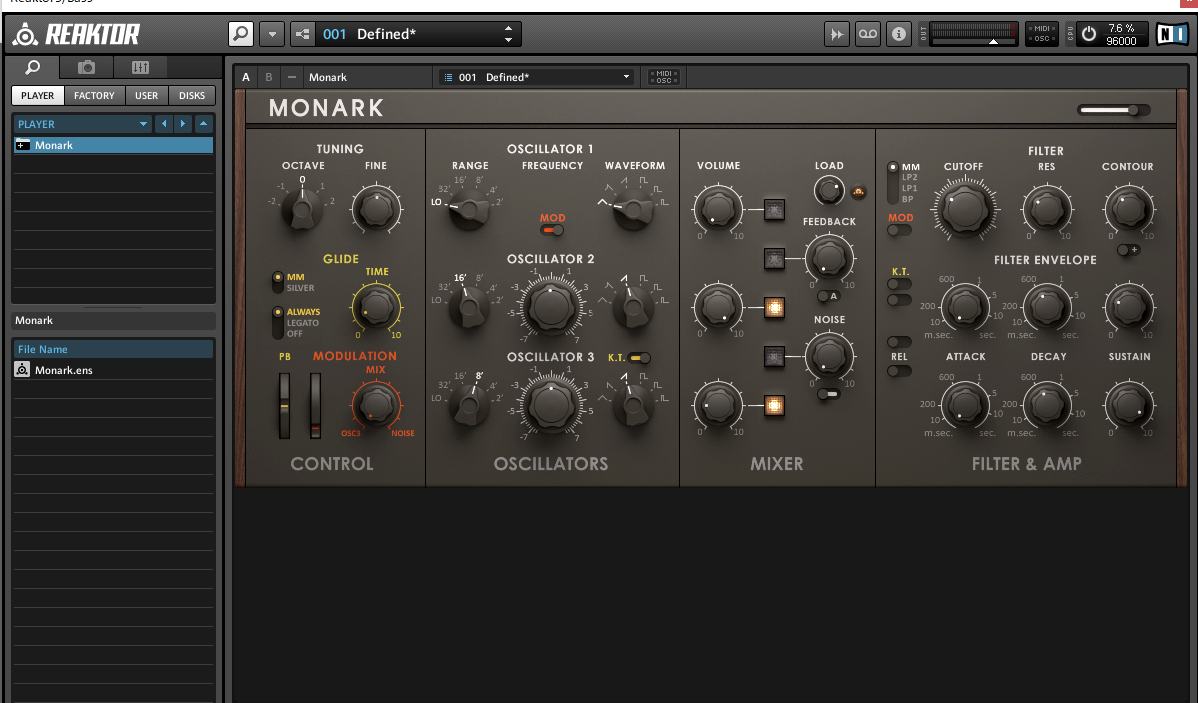
Task: Click the search magnifier button in the top toolbar
Action: (241, 34)
